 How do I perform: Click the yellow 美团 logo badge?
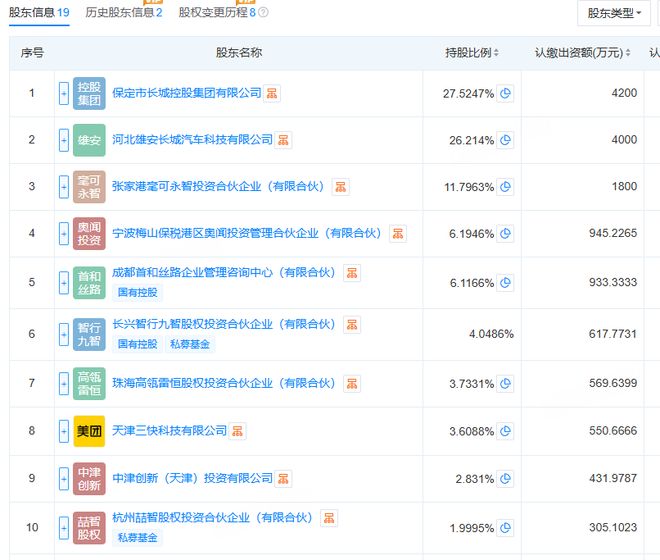[89, 431]
